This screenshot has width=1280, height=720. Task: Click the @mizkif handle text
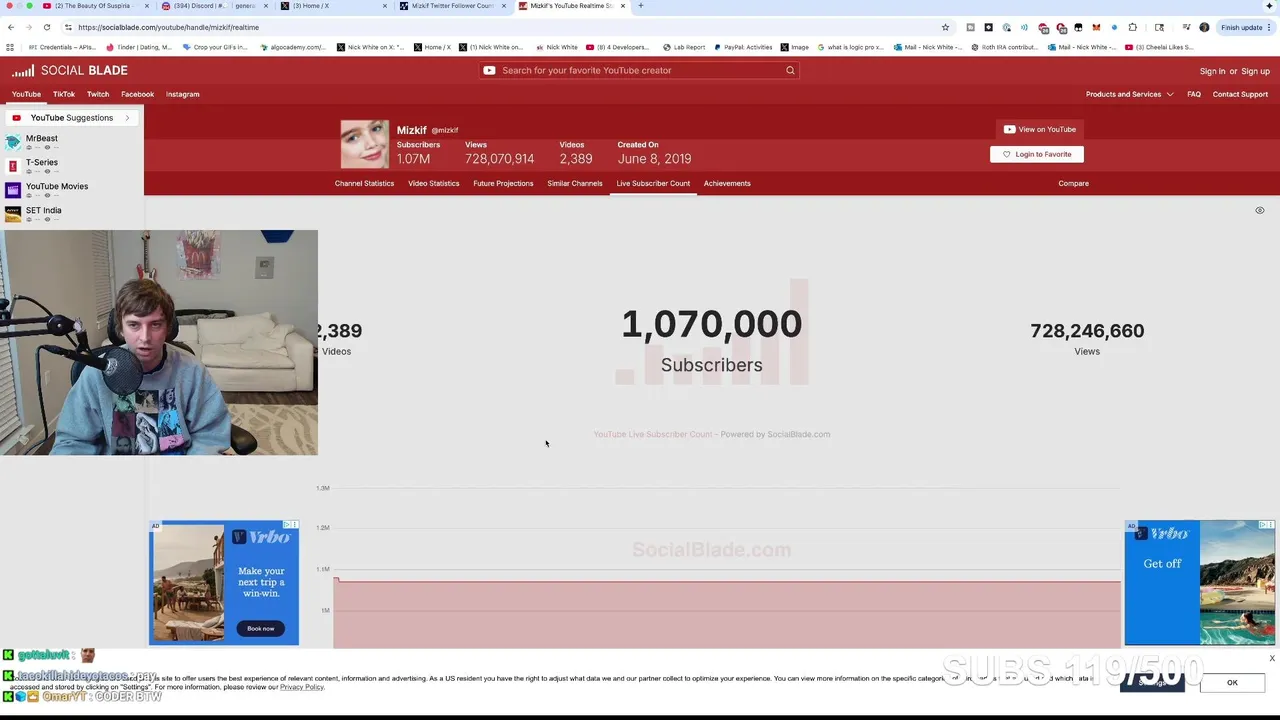pyautogui.click(x=445, y=130)
